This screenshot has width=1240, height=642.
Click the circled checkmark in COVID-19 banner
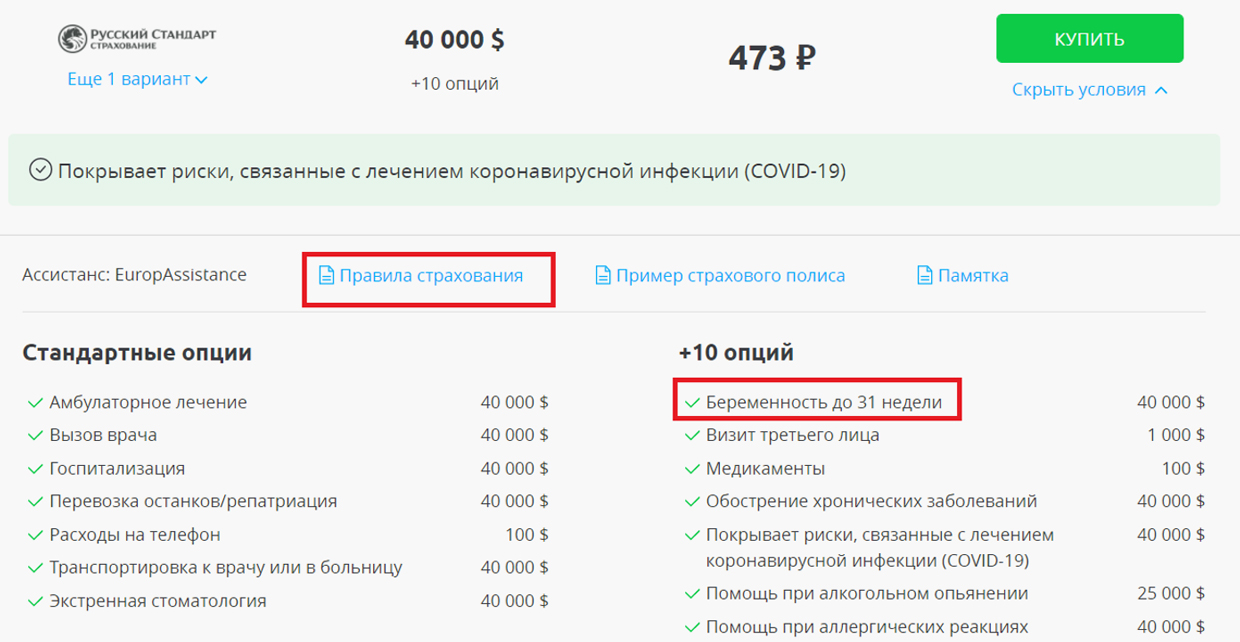pos(40,171)
